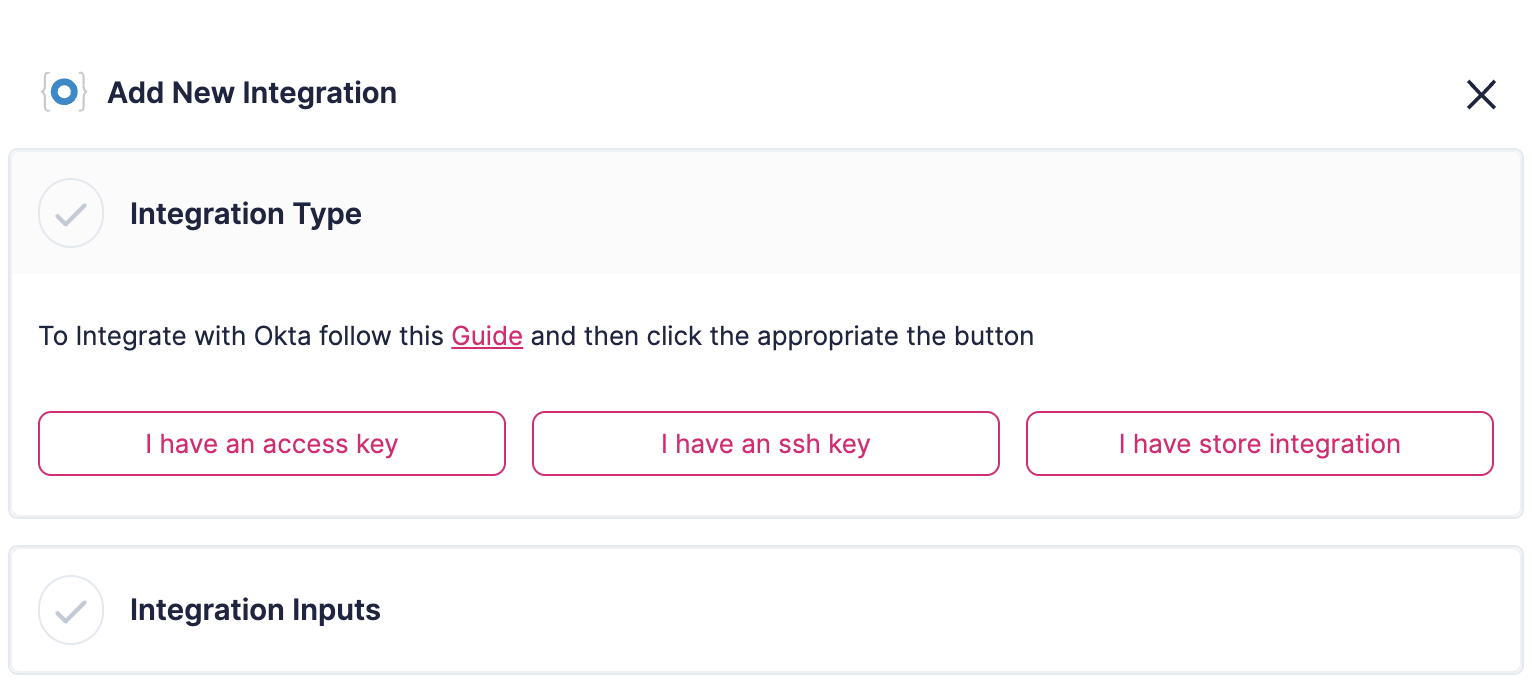1532x686 pixels.
Task: Pick "I have store integration" button
Action: pyautogui.click(x=1259, y=444)
